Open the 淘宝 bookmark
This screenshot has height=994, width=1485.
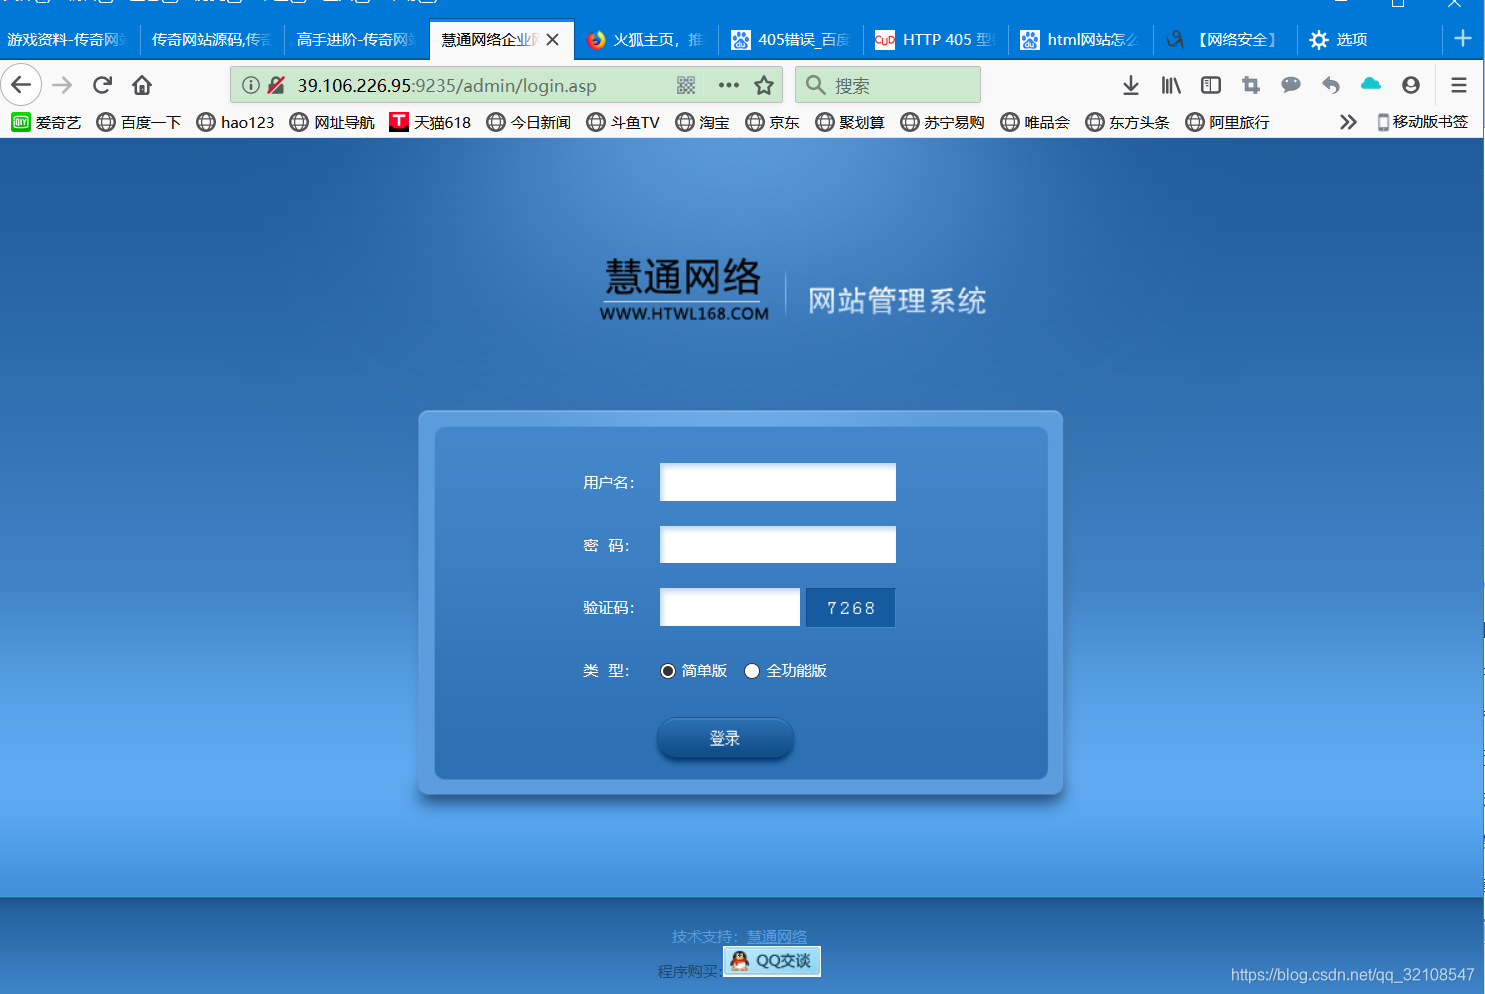click(x=703, y=122)
